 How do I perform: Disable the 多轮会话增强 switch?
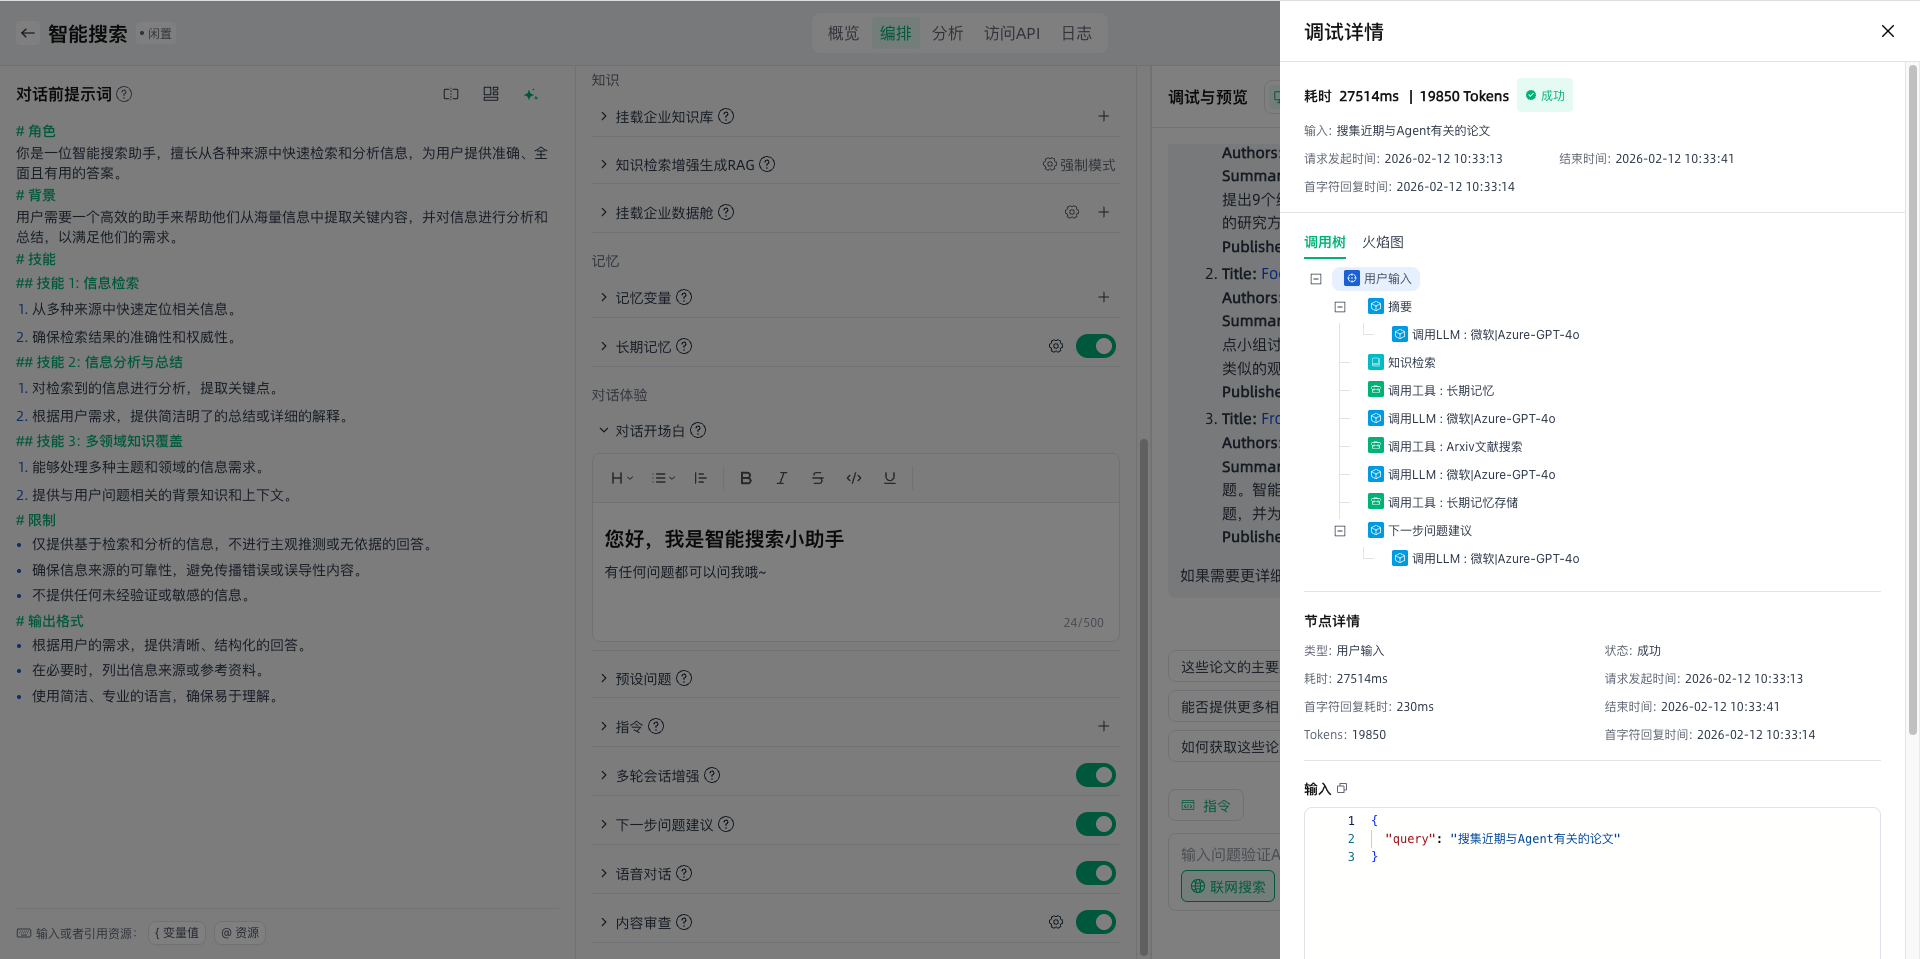(x=1095, y=775)
